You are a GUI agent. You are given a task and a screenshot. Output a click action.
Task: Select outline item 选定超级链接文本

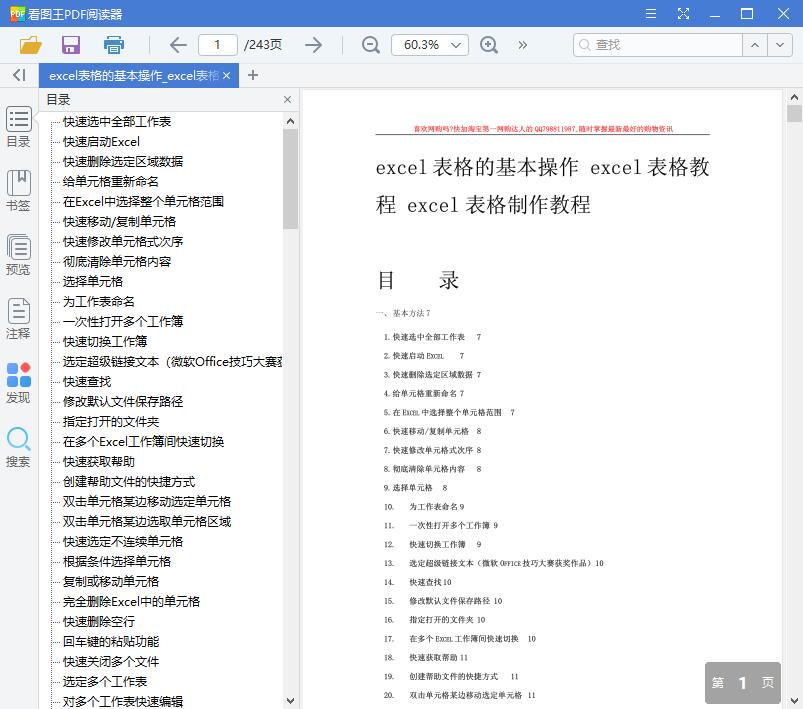point(173,362)
